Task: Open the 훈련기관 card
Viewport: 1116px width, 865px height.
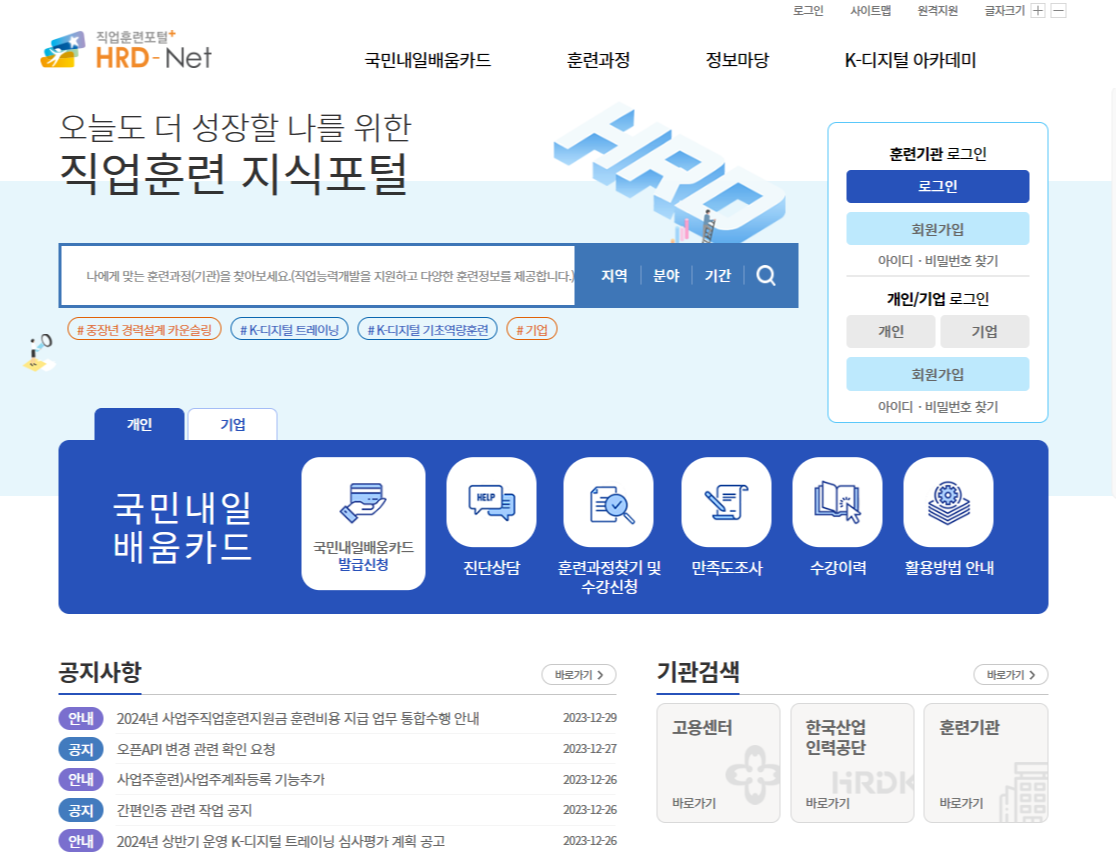Action: tap(986, 762)
